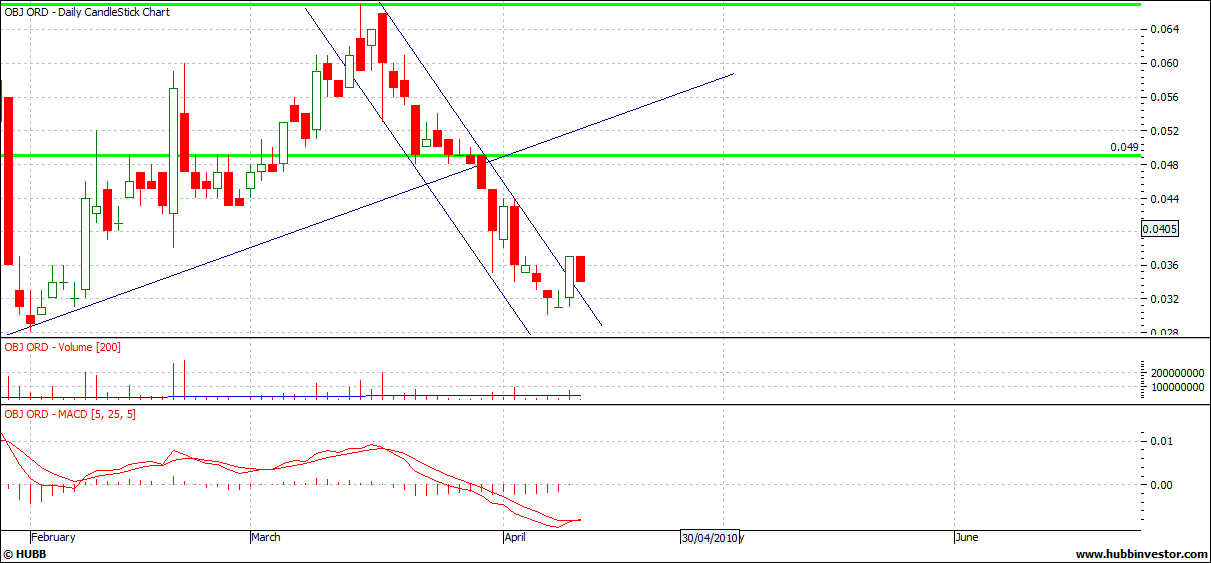
Task: Click the 0.01 MACD axis label
Action: point(1160,441)
